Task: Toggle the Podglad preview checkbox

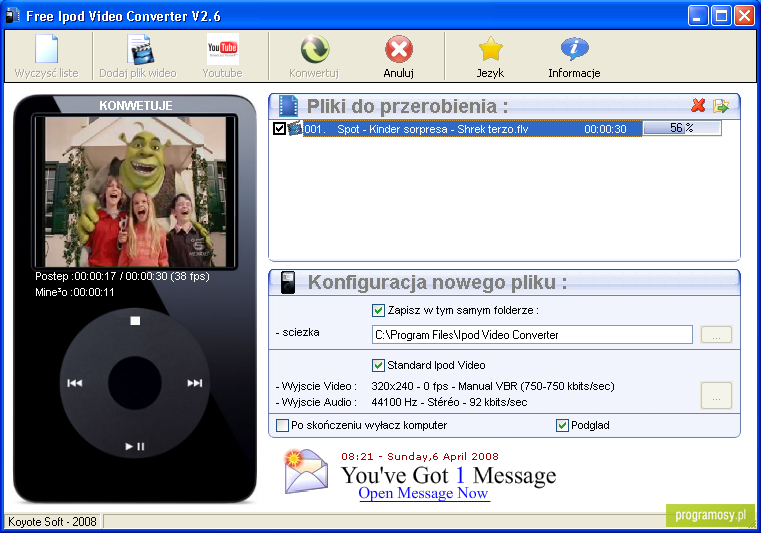Action: coord(562,425)
